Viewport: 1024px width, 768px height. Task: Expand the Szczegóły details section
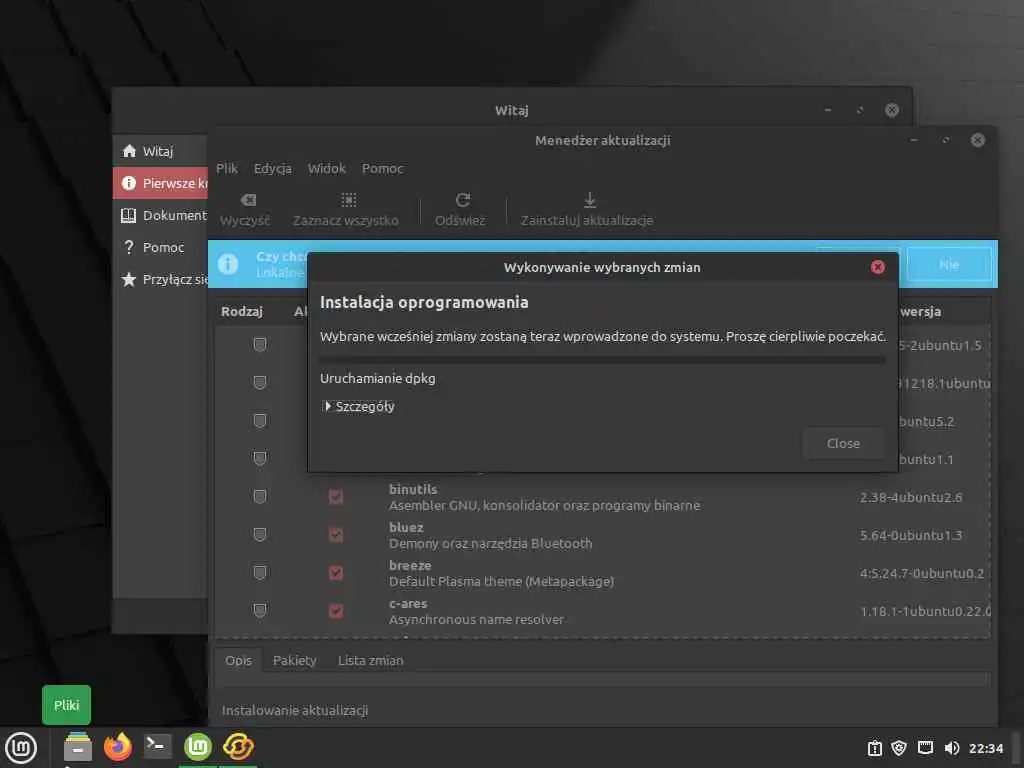359,406
